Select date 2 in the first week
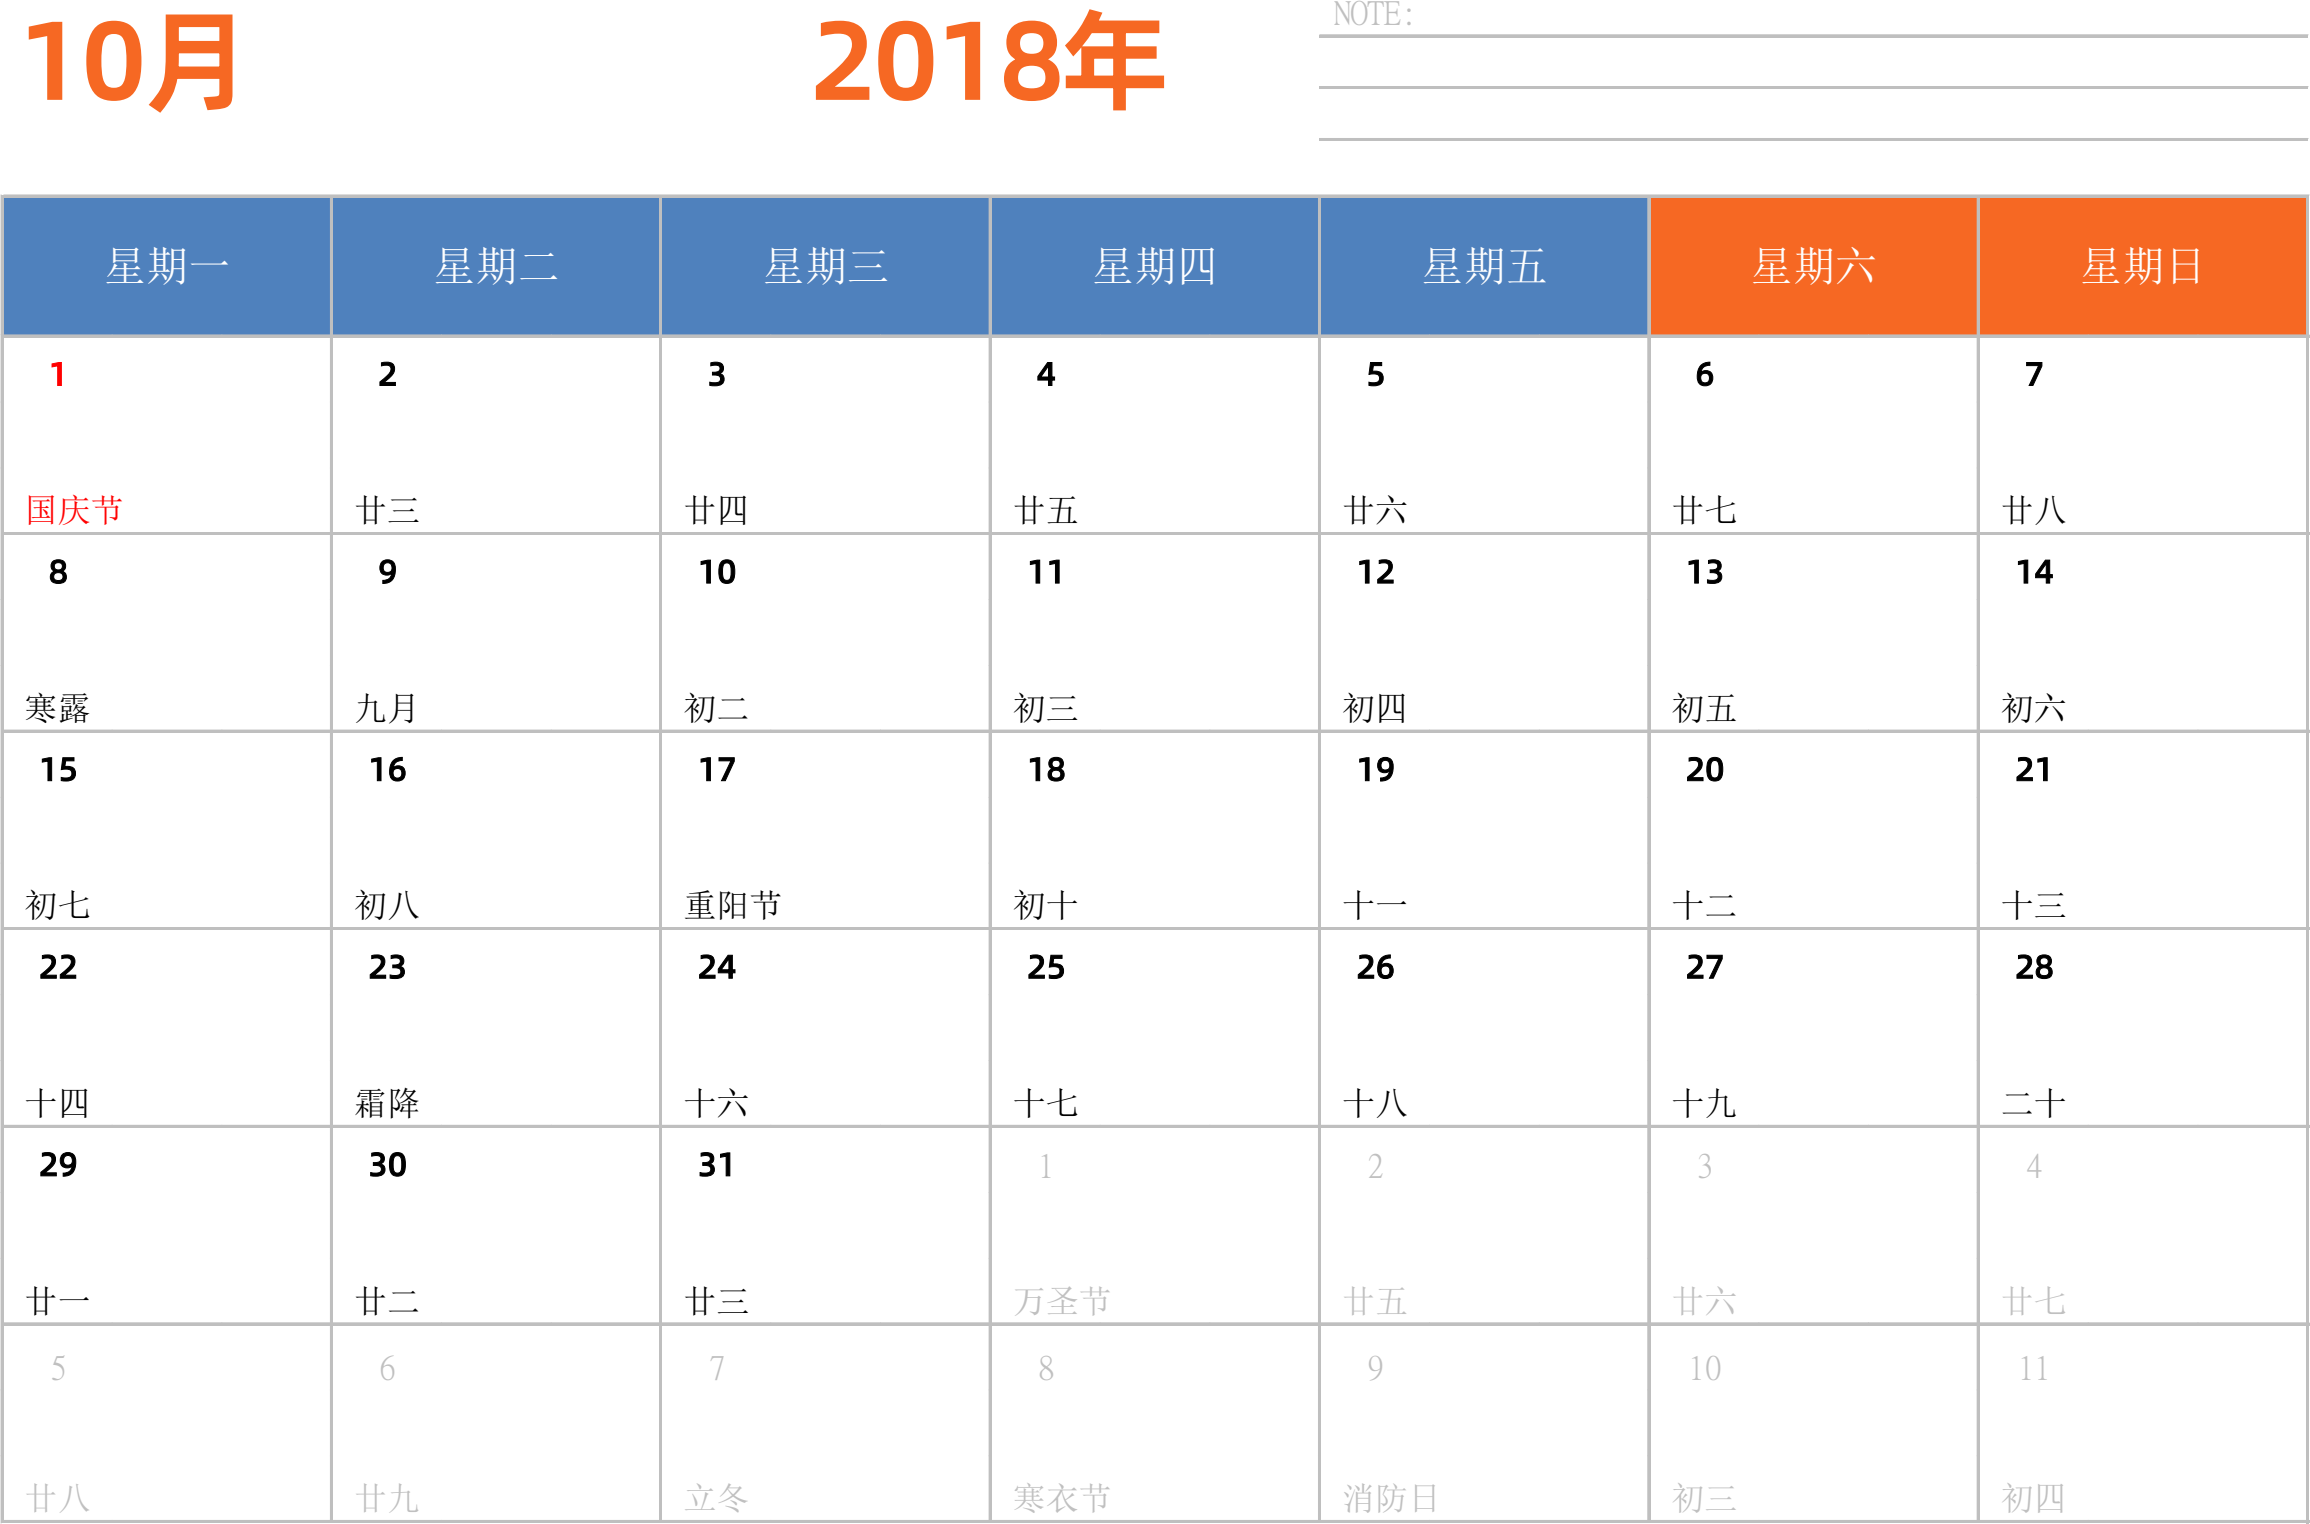The height and width of the screenshot is (1524, 2310). tap(387, 375)
